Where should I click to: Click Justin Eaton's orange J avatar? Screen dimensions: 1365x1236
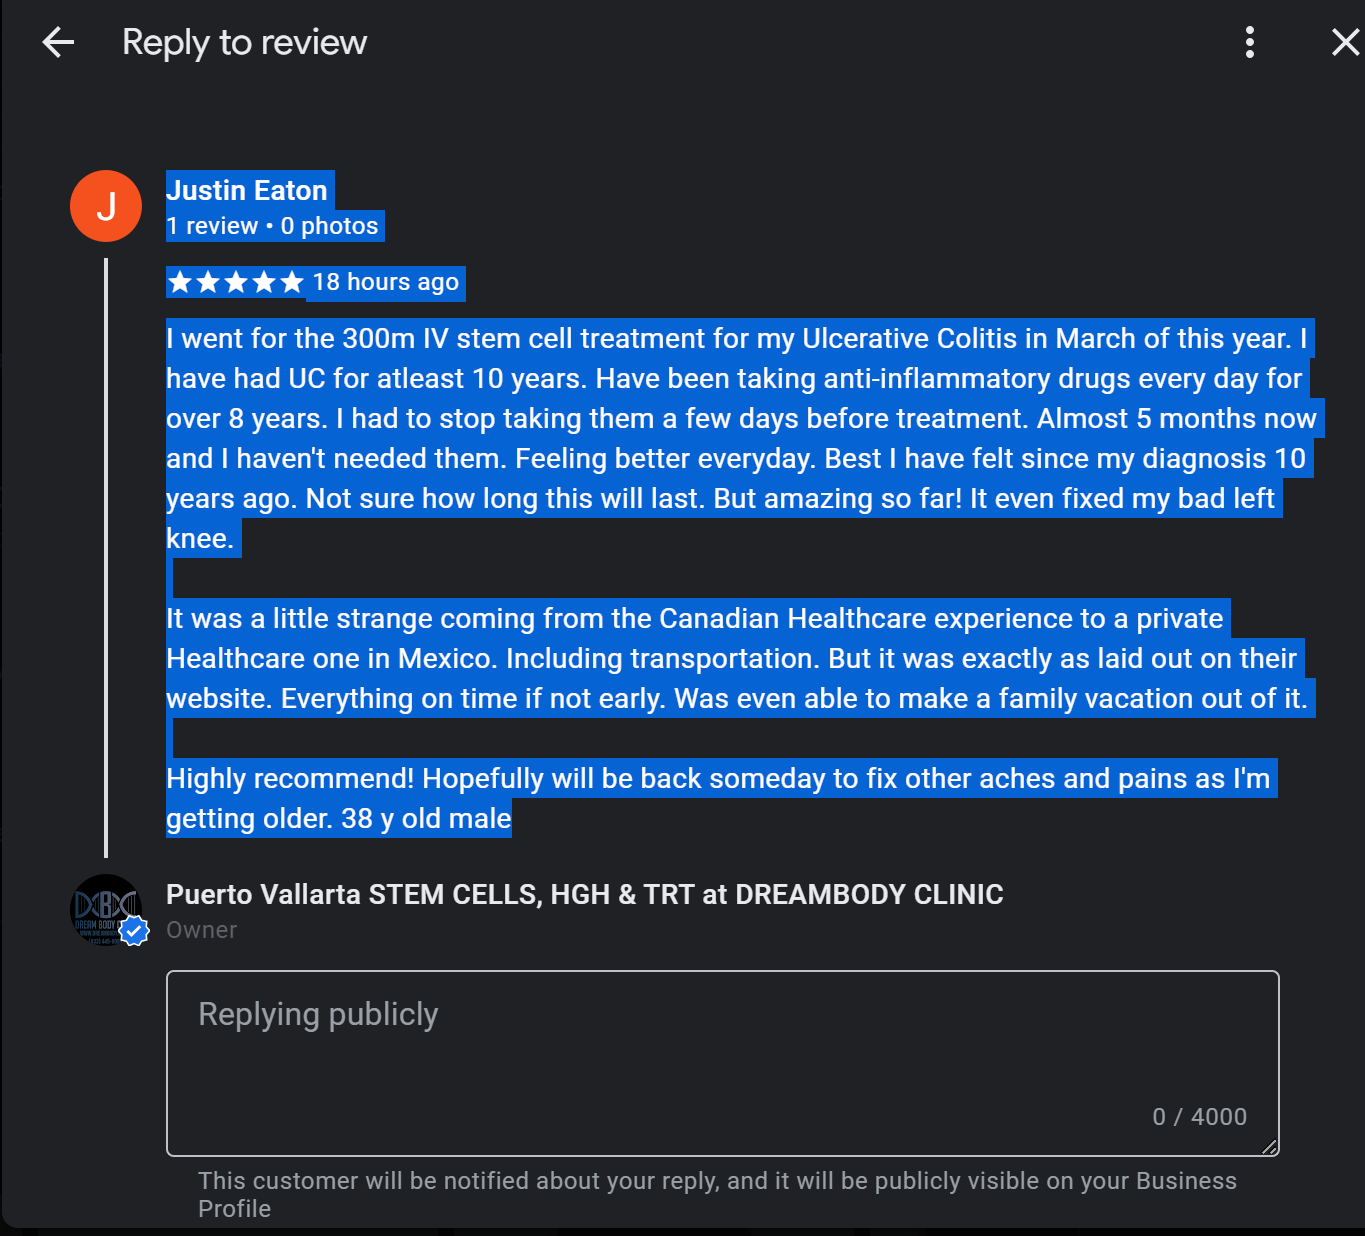106,206
